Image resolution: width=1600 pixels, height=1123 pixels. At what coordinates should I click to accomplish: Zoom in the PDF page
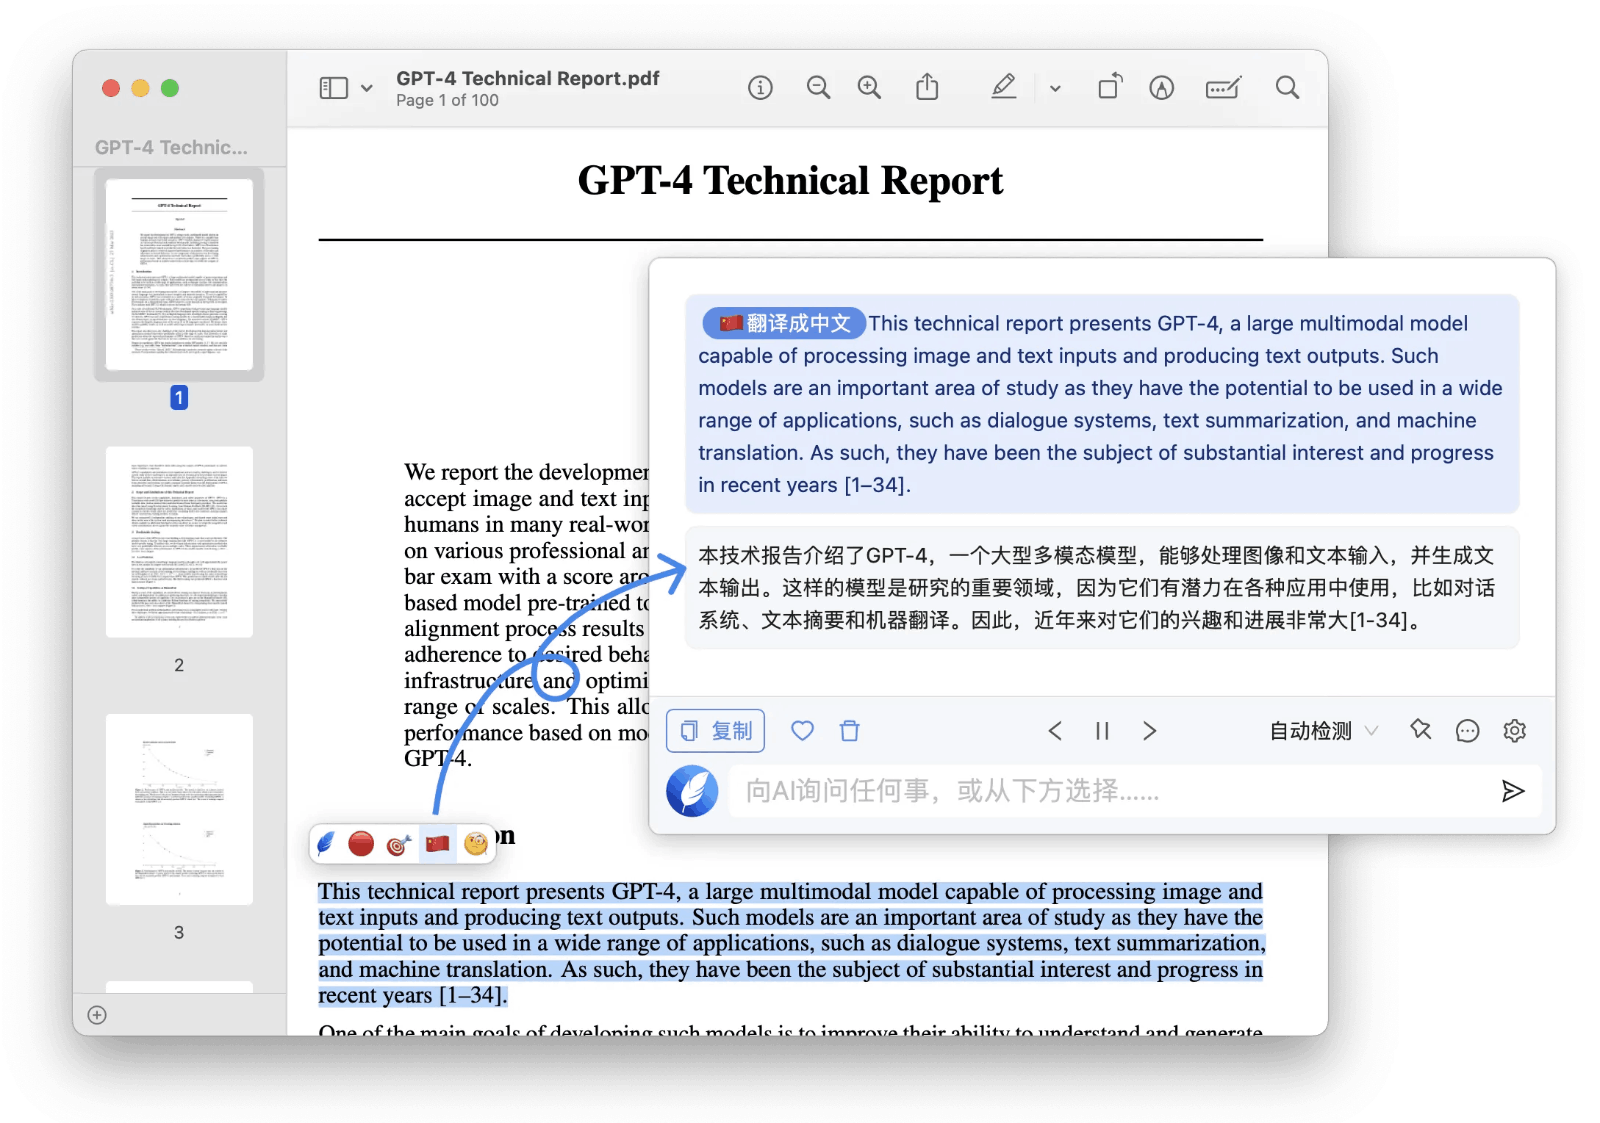pos(870,88)
